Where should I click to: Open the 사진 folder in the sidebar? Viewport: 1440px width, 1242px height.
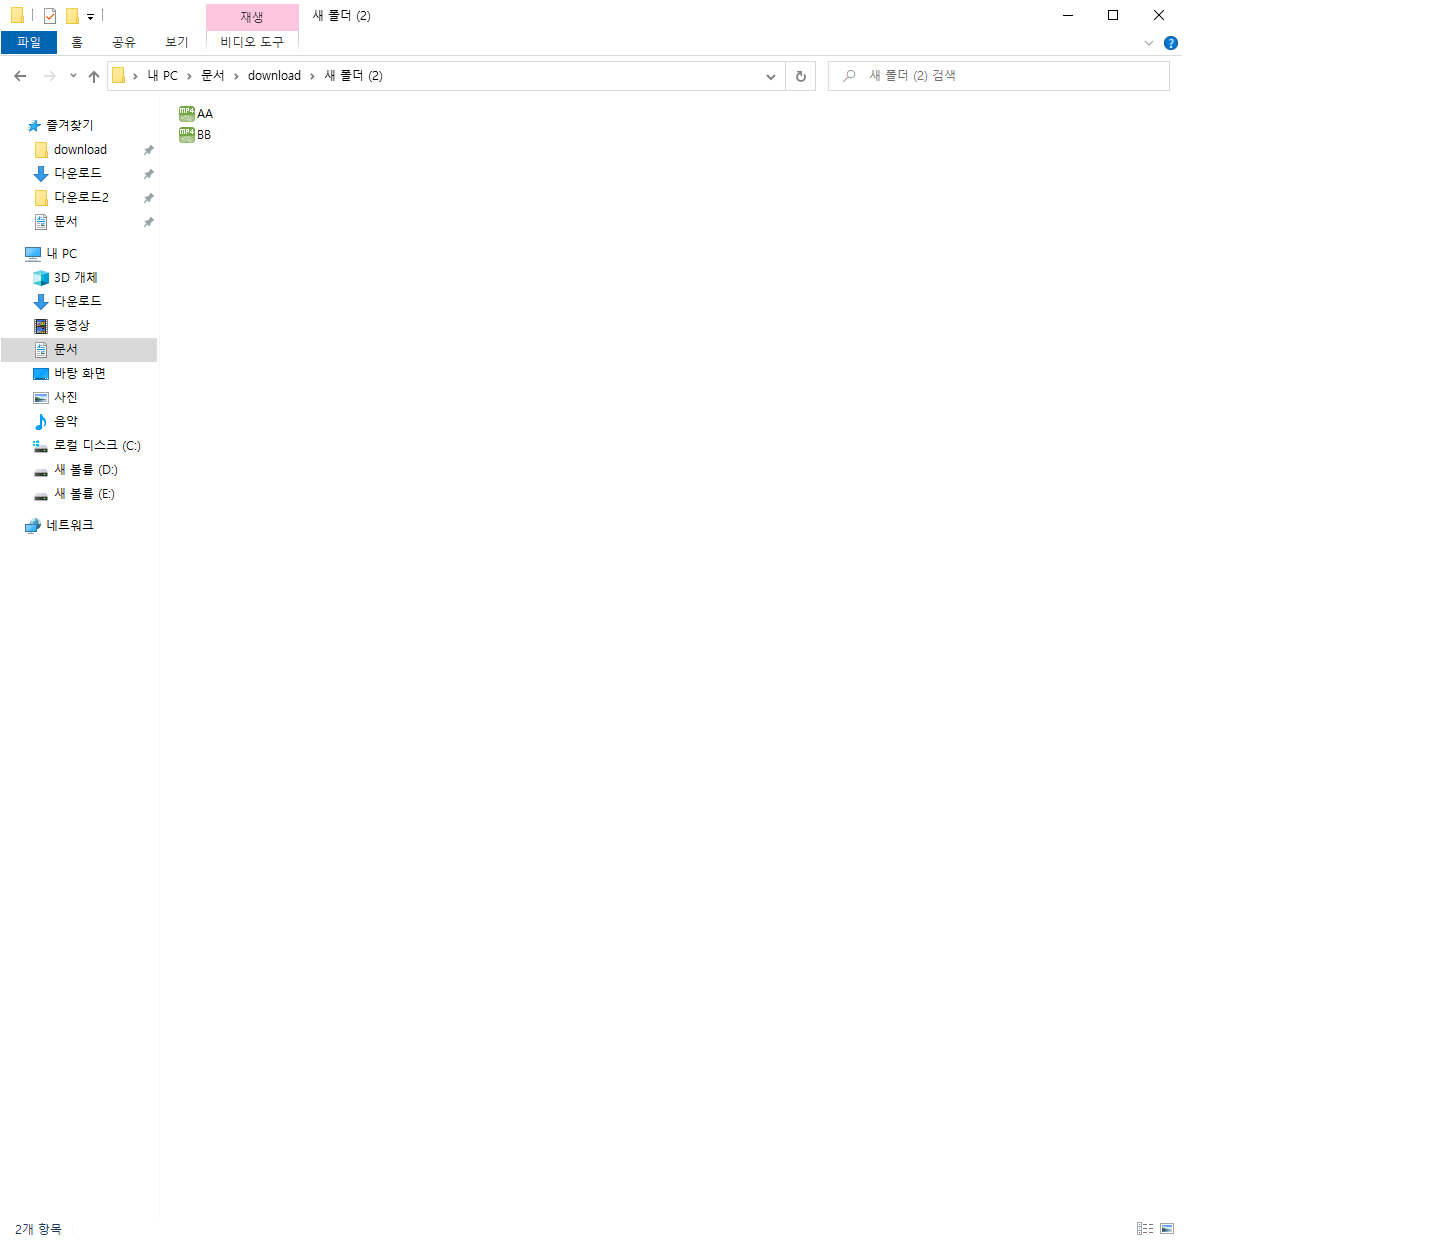click(66, 397)
